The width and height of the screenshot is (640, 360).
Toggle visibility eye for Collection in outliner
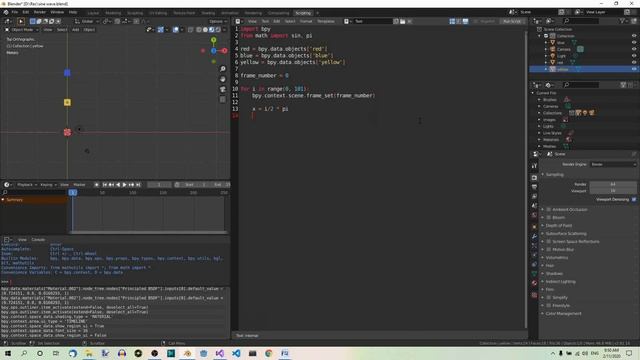[634, 36]
